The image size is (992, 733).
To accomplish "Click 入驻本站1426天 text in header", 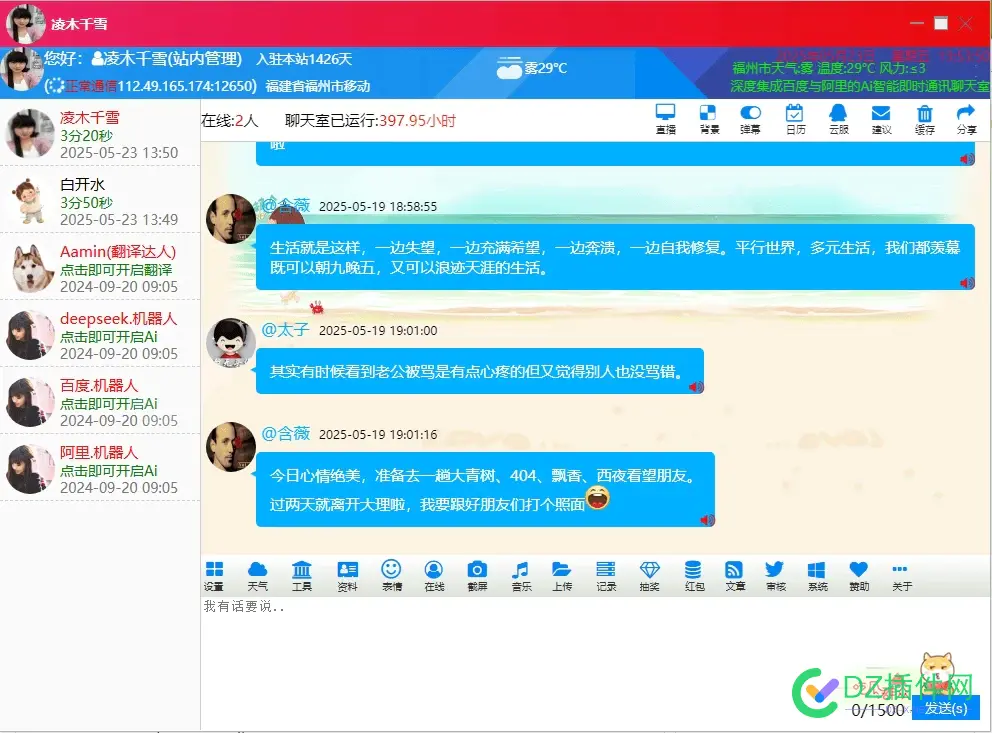I will (x=304, y=59).
